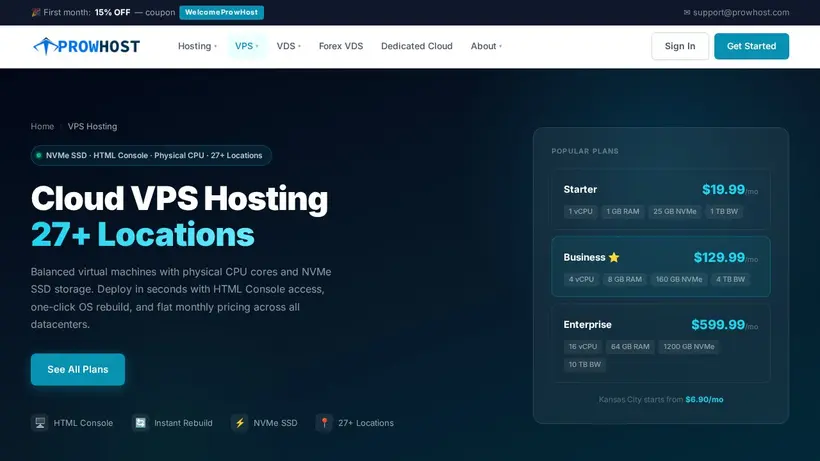Click the 1200 GB NVMe spec tag
This screenshot has height=461, width=820.
[689, 347]
